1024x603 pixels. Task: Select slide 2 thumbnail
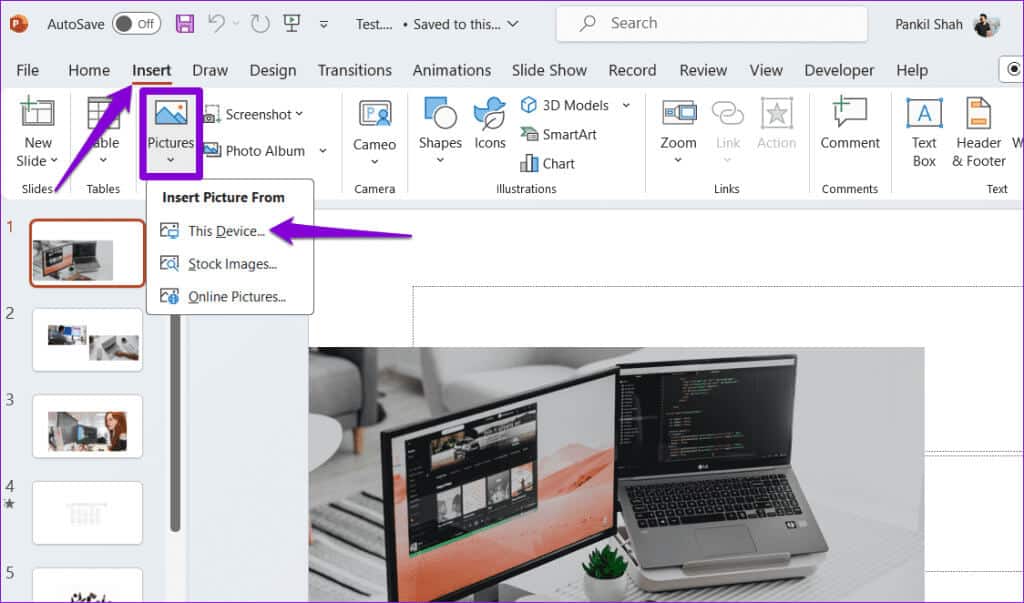(87, 340)
